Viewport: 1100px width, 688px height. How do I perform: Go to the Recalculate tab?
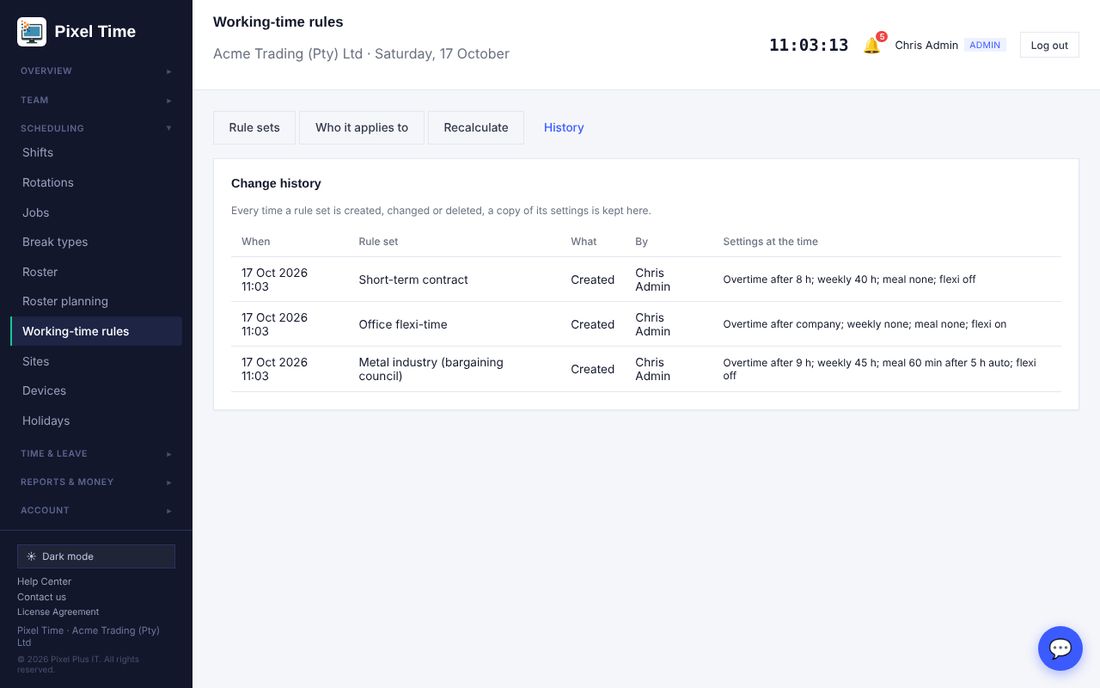pyautogui.click(x=476, y=128)
